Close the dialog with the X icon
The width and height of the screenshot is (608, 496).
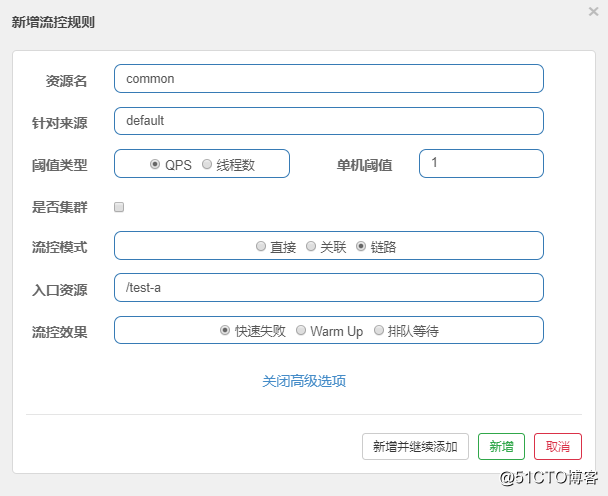coord(593,12)
